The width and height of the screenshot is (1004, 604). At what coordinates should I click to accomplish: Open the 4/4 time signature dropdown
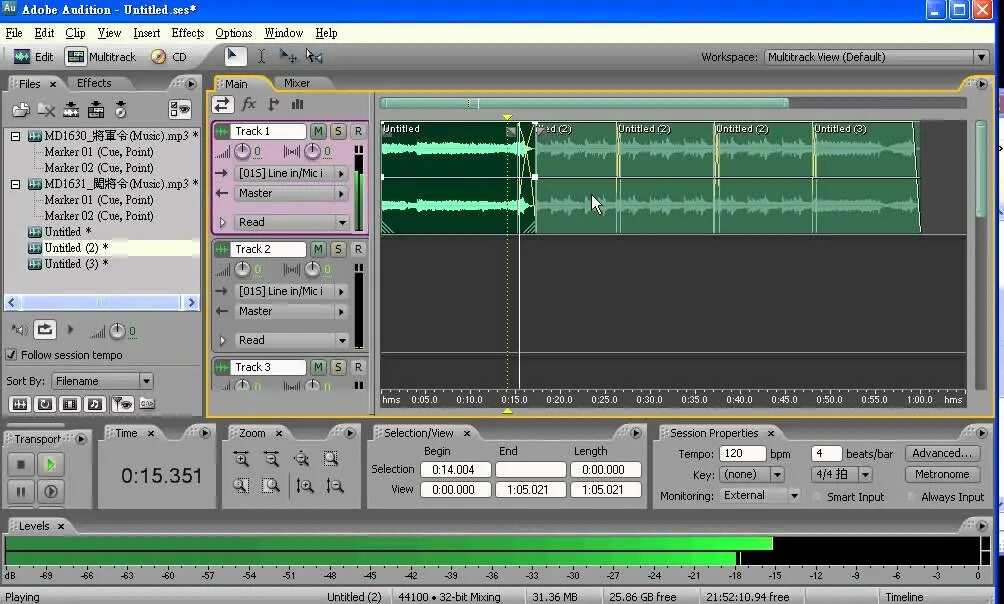(x=842, y=475)
